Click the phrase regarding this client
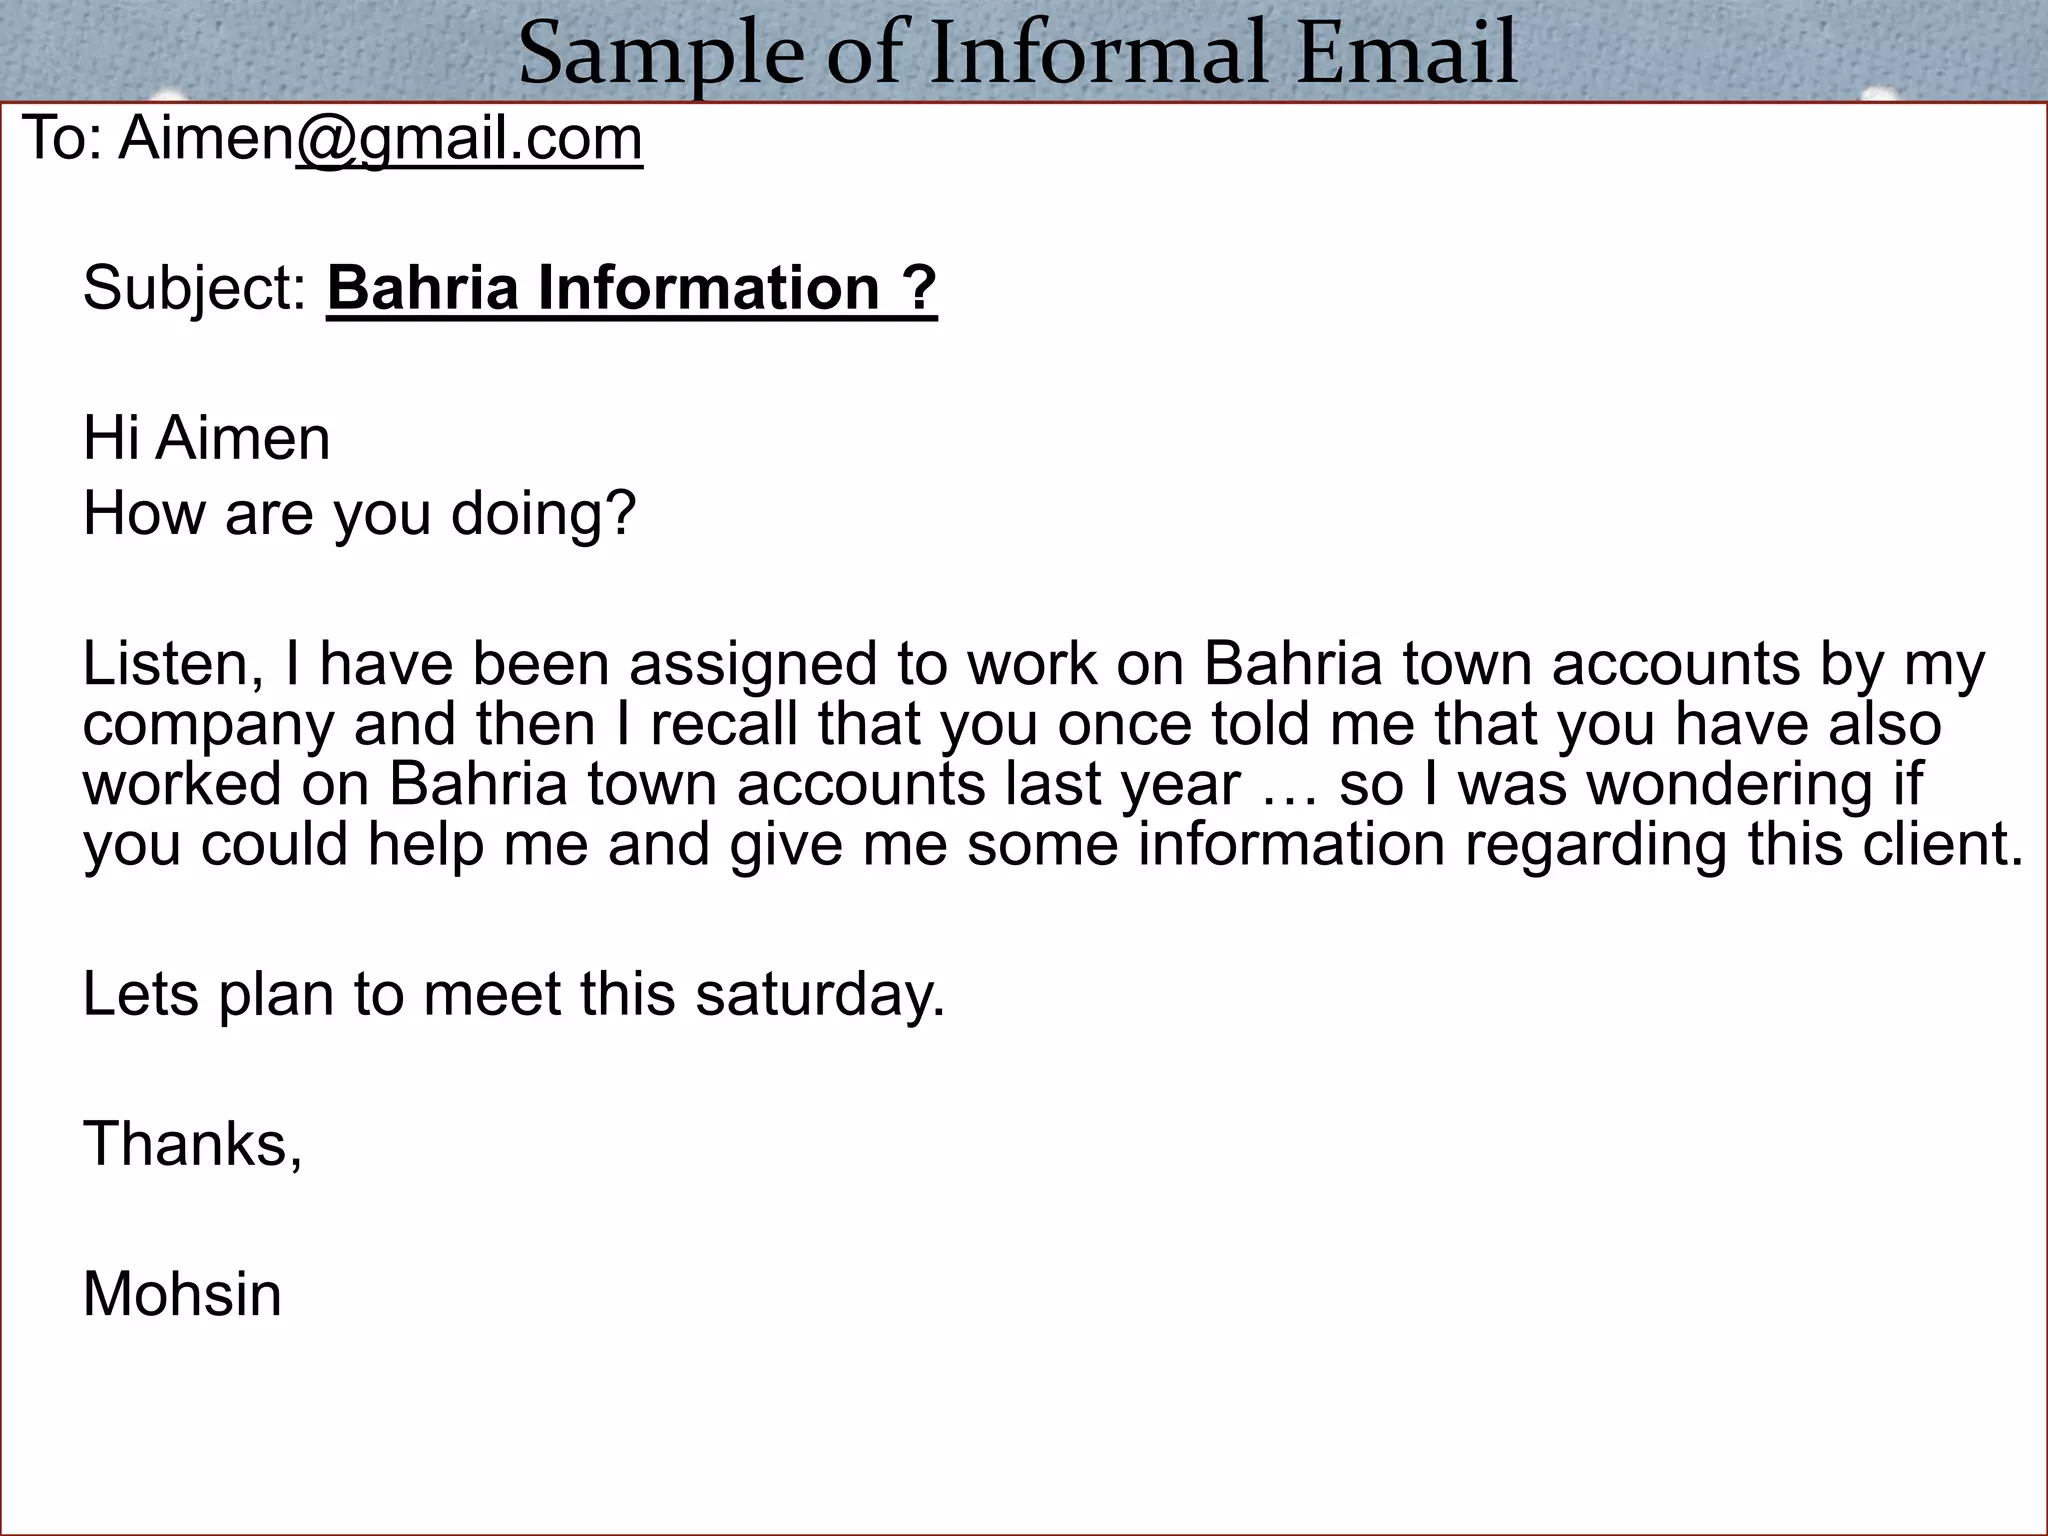Screen dimensions: 2048x1536 (x=1744, y=846)
